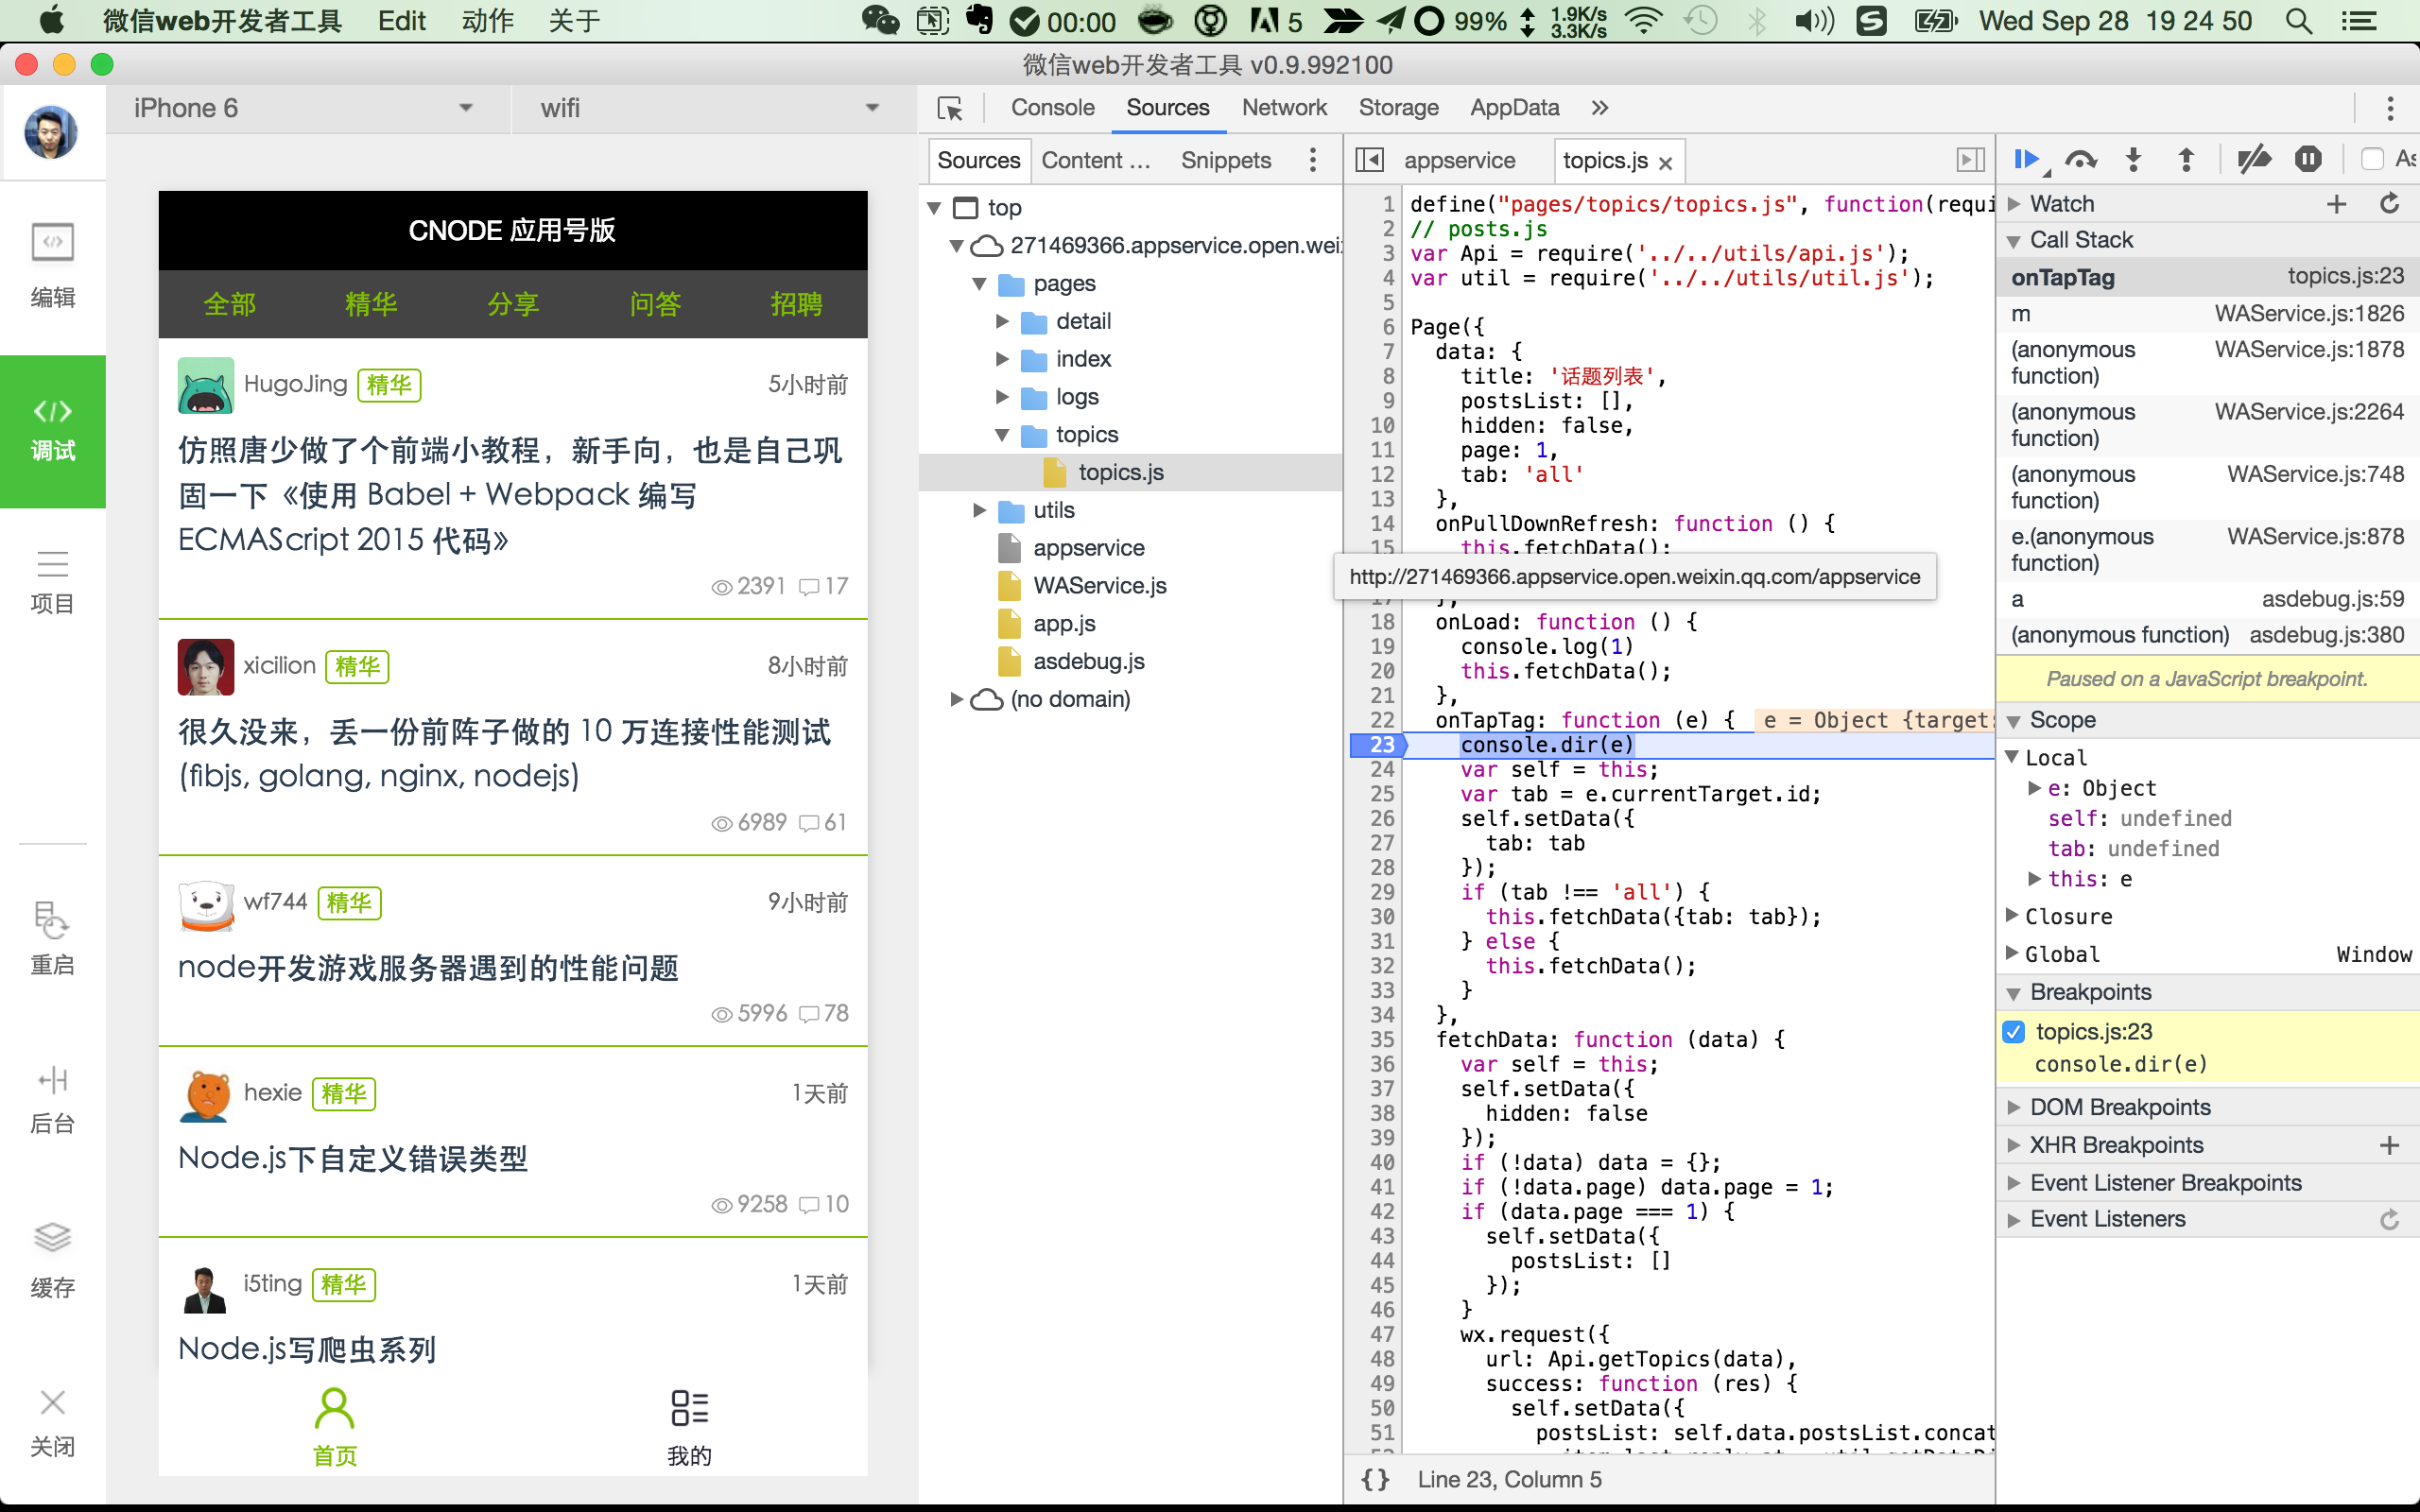The height and width of the screenshot is (1512, 2420).
Task: Add a new watch expression
Action: pos(2336,204)
